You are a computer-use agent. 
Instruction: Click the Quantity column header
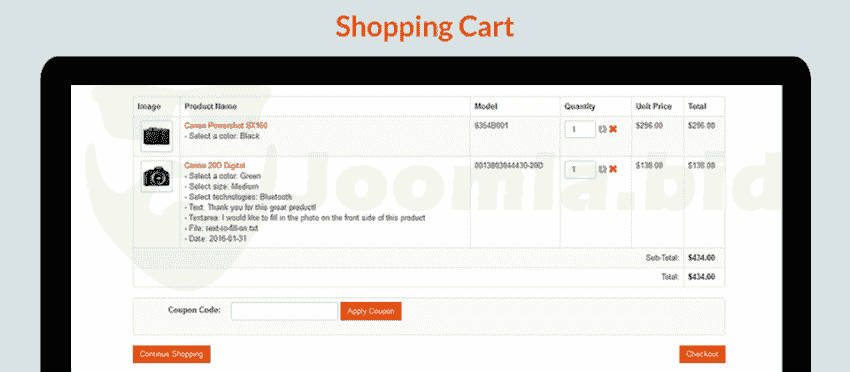[x=579, y=107]
